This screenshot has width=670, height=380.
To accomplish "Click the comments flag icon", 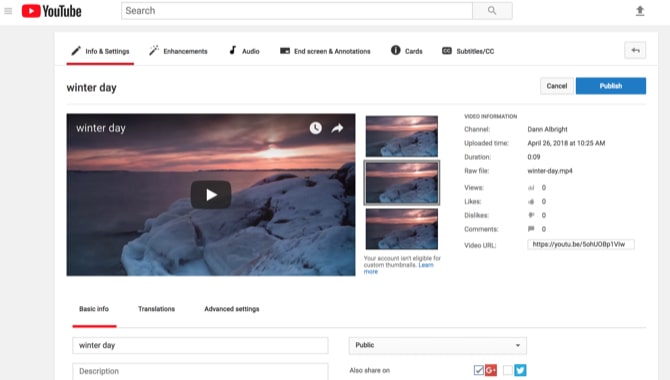I will coord(531,229).
